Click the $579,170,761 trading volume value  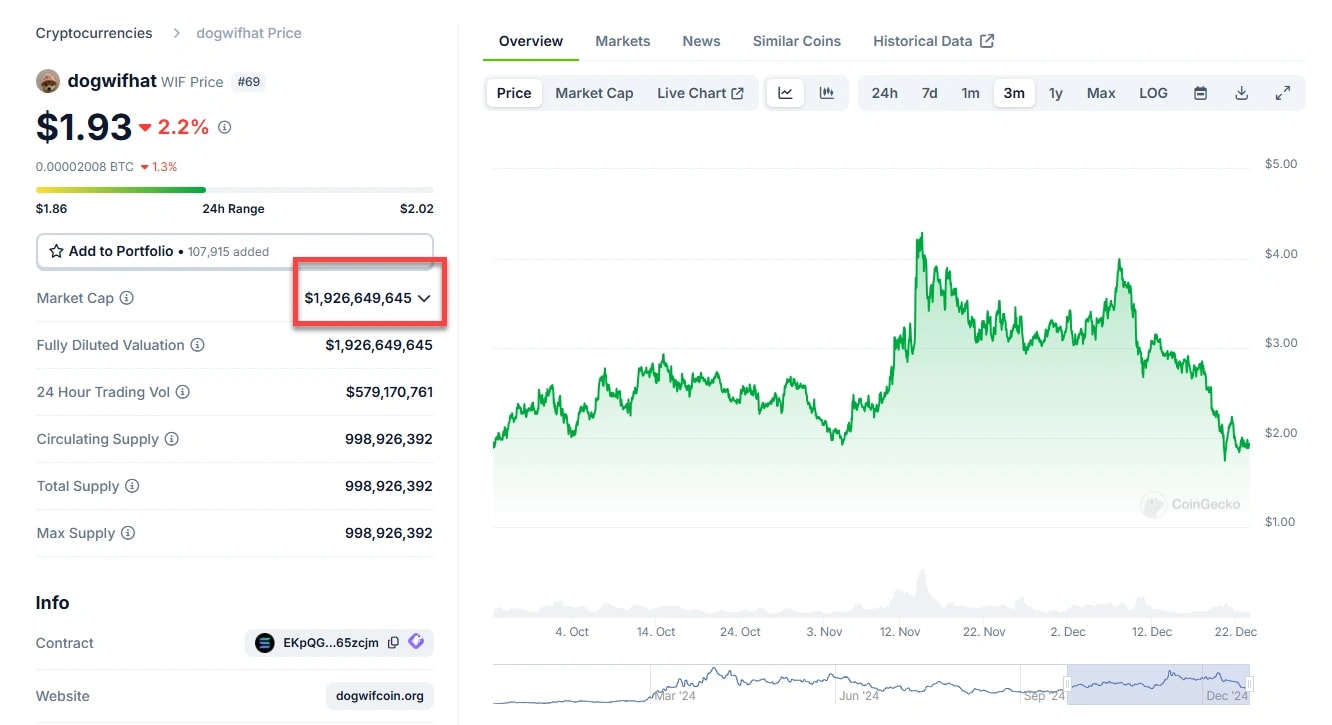(x=390, y=392)
